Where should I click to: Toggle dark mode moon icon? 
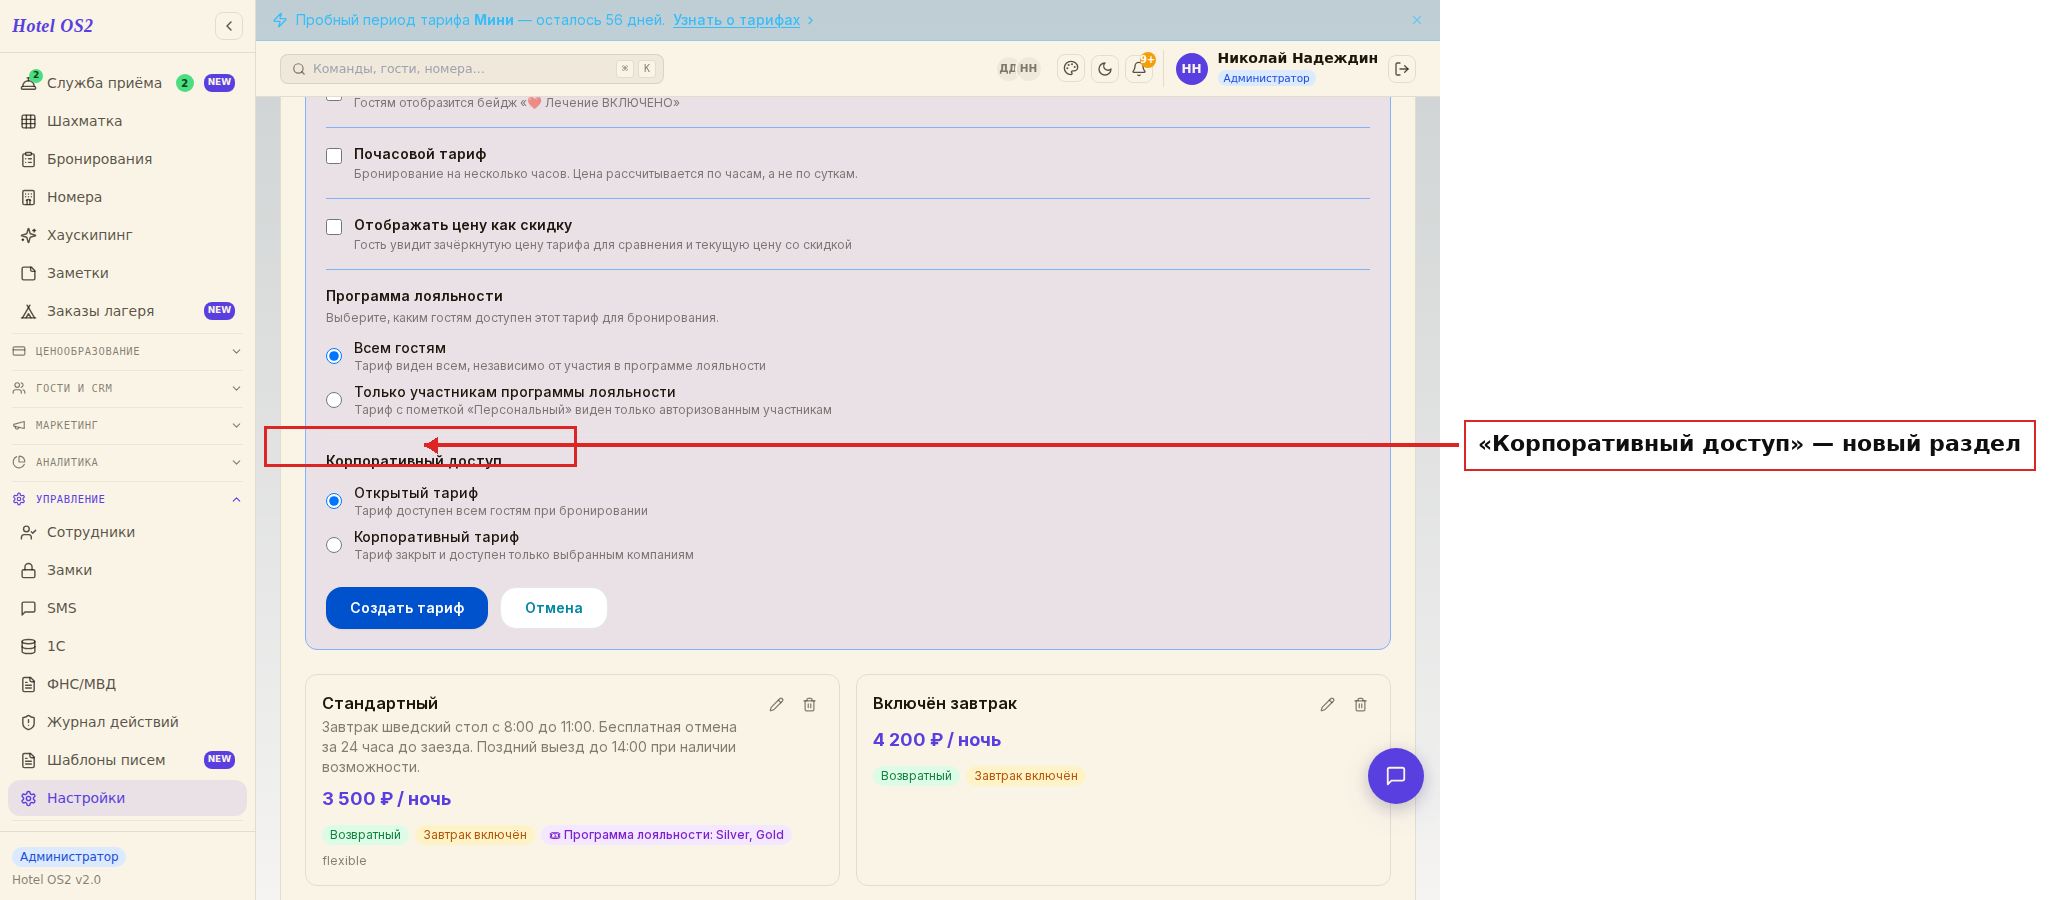coord(1105,69)
